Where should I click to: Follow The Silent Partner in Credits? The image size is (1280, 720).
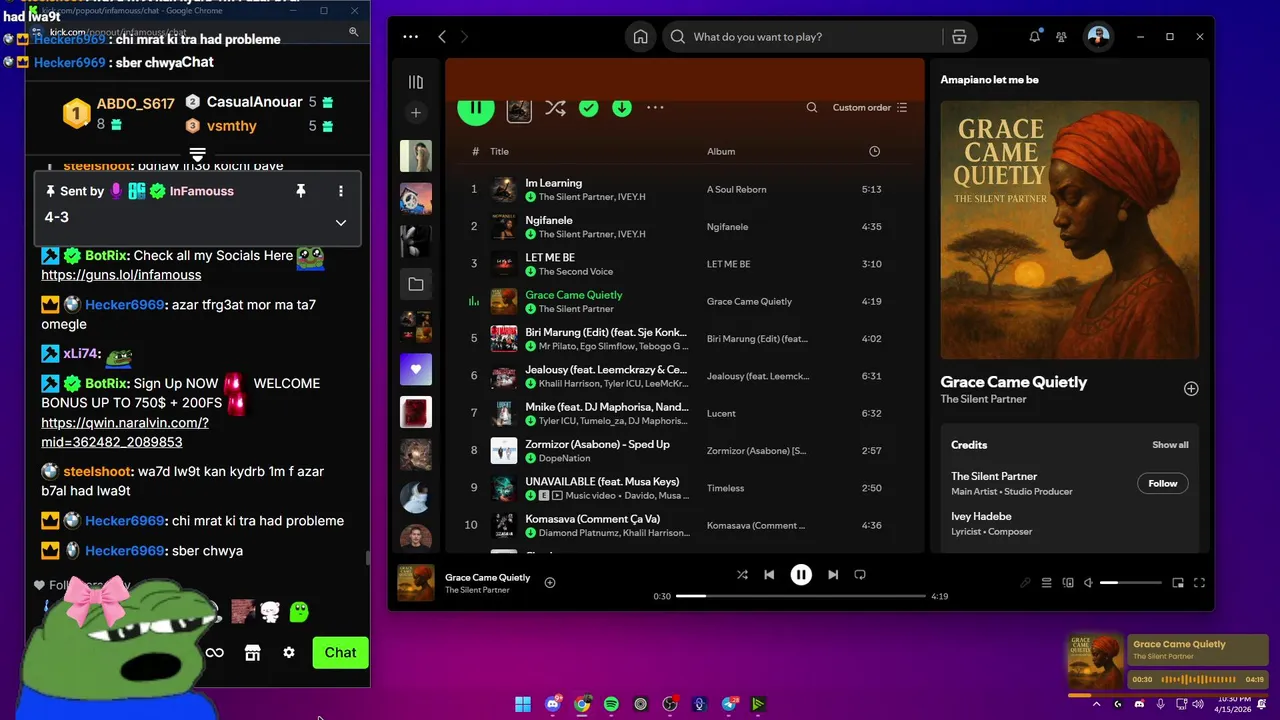(1163, 484)
